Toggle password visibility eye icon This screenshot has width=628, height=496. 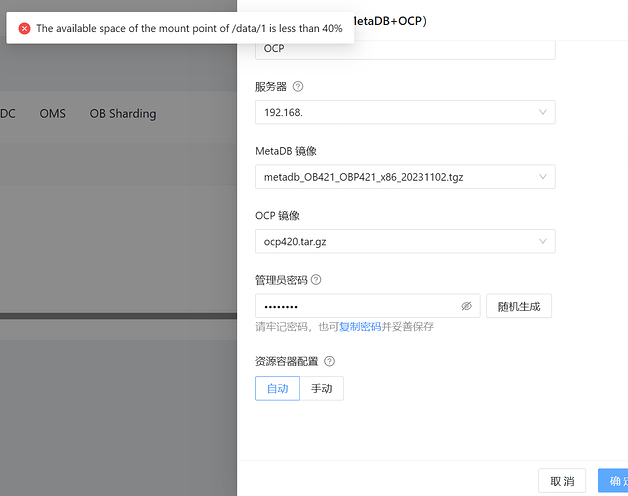(466, 306)
